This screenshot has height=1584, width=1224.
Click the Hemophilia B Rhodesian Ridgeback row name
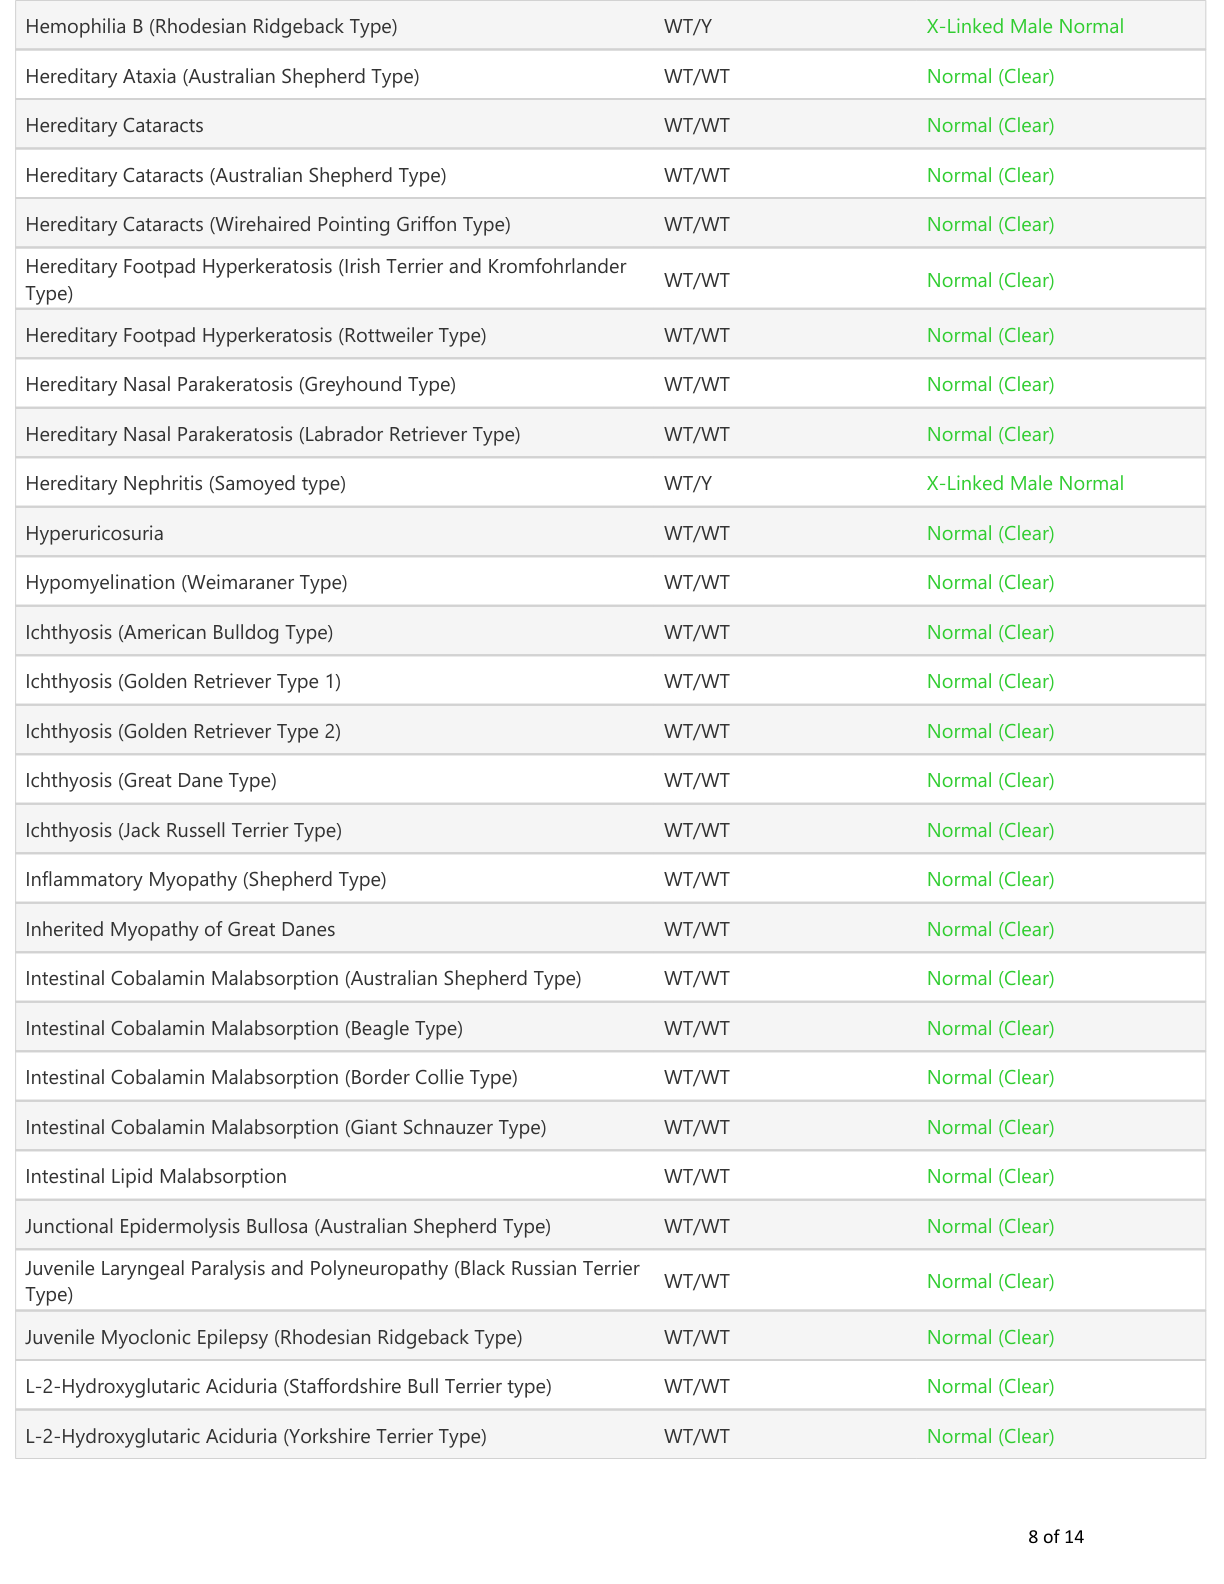coord(211,27)
